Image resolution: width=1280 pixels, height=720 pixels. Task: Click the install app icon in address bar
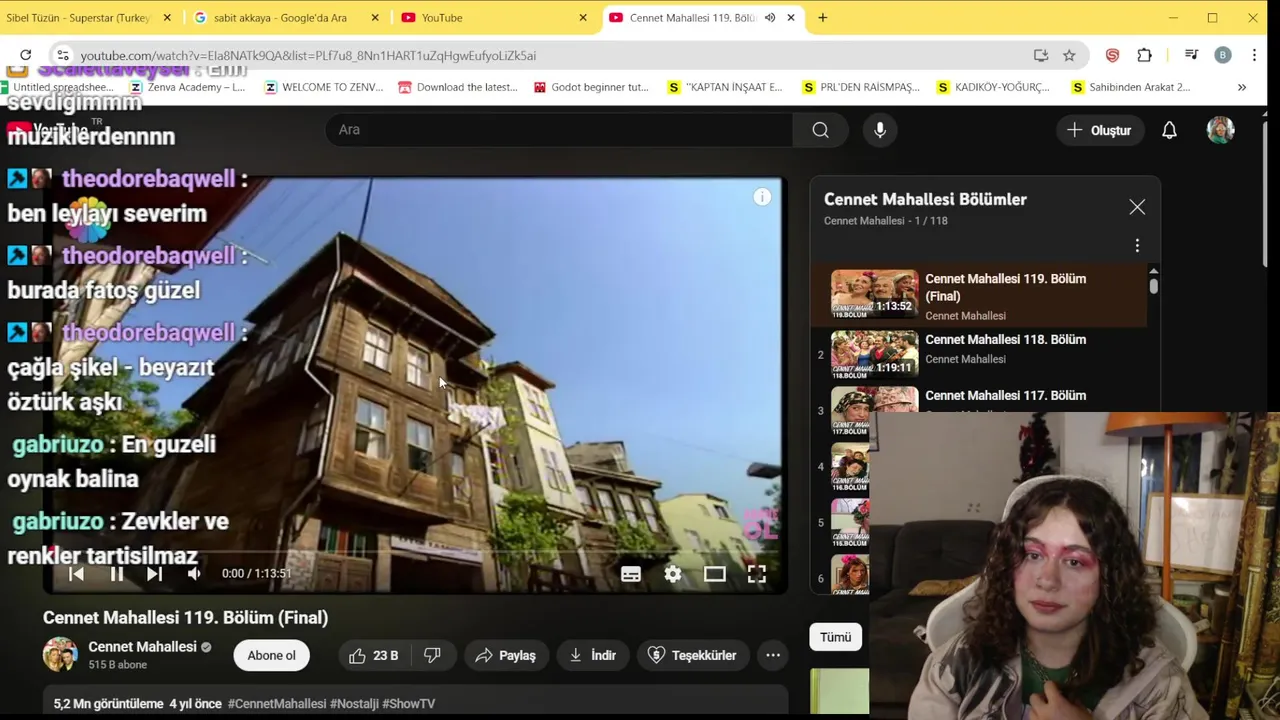pyautogui.click(x=1041, y=55)
